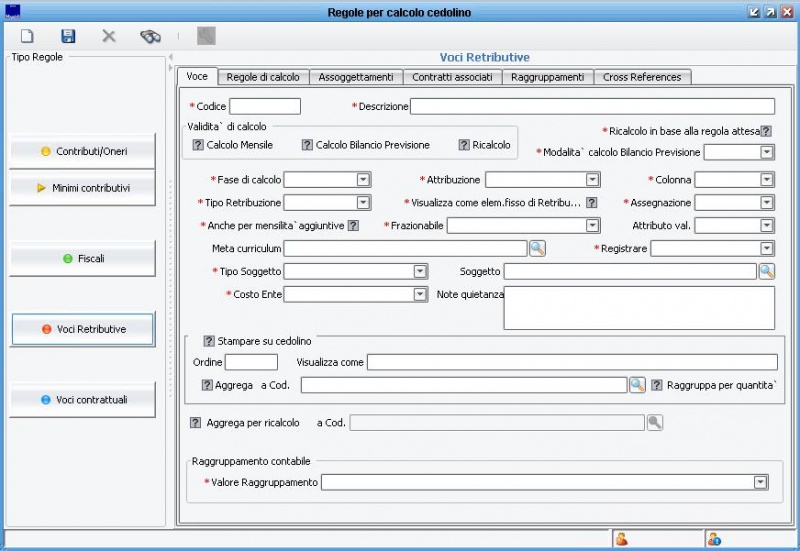Open the Soggetto lookup magnifier icon
Image resolution: width=800 pixels, height=551 pixels.
[x=767, y=271]
